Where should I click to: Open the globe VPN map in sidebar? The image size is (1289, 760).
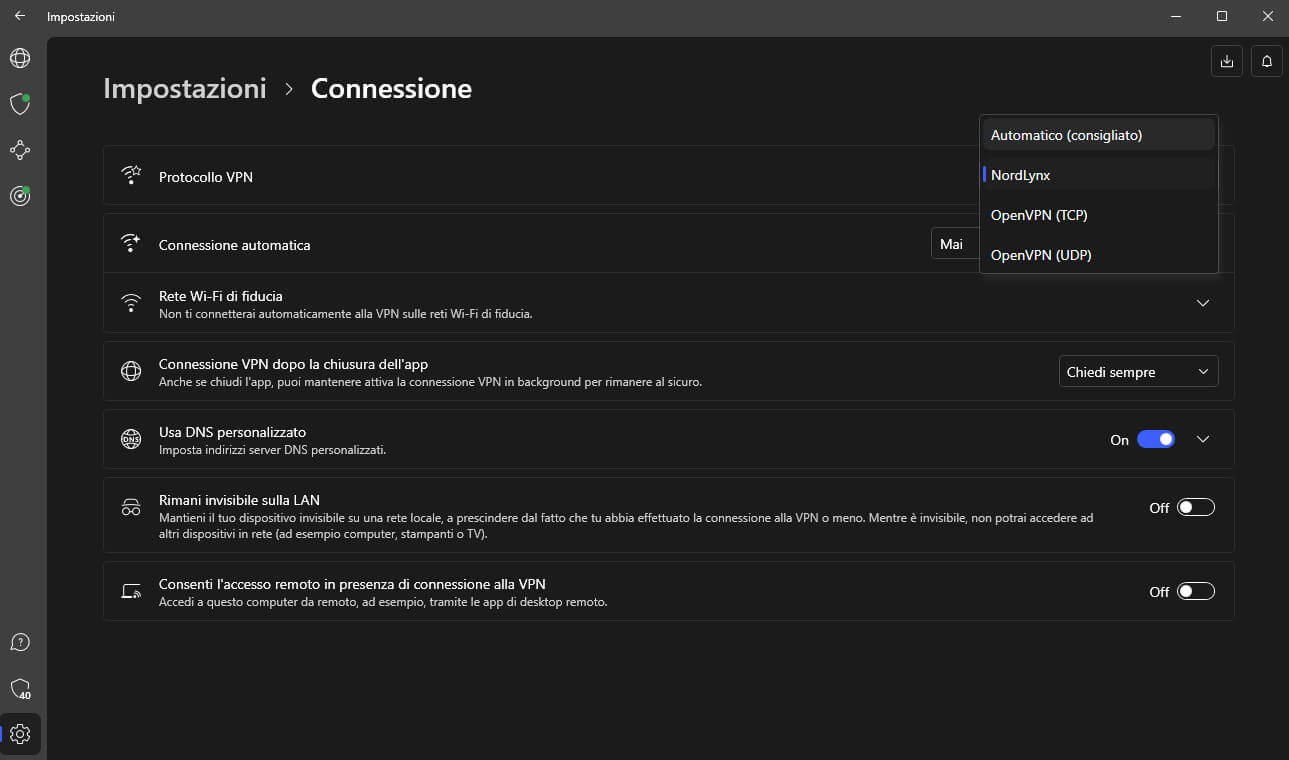(20, 58)
